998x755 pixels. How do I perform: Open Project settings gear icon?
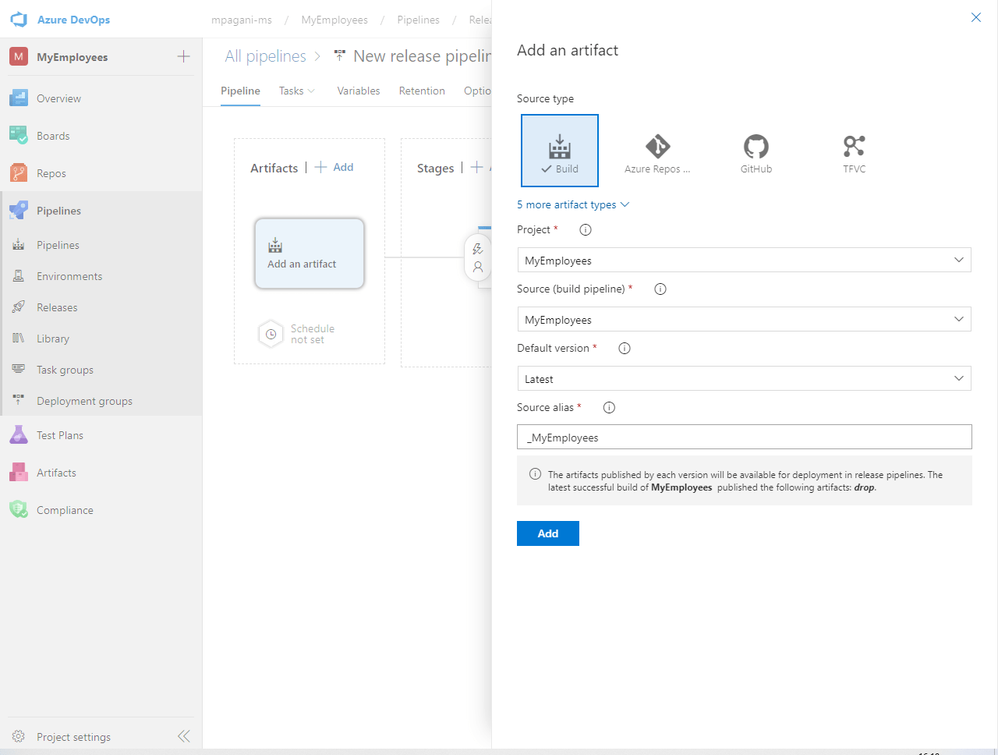[18, 737]
